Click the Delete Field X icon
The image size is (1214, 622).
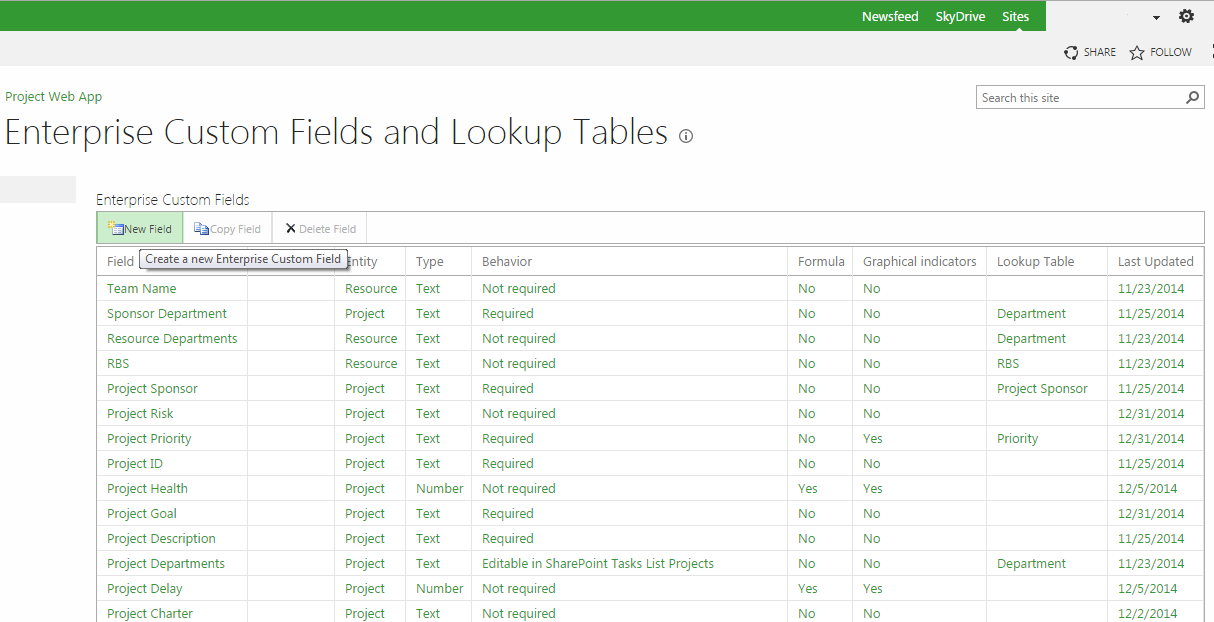pyautogui.click(x=290, y=229)
